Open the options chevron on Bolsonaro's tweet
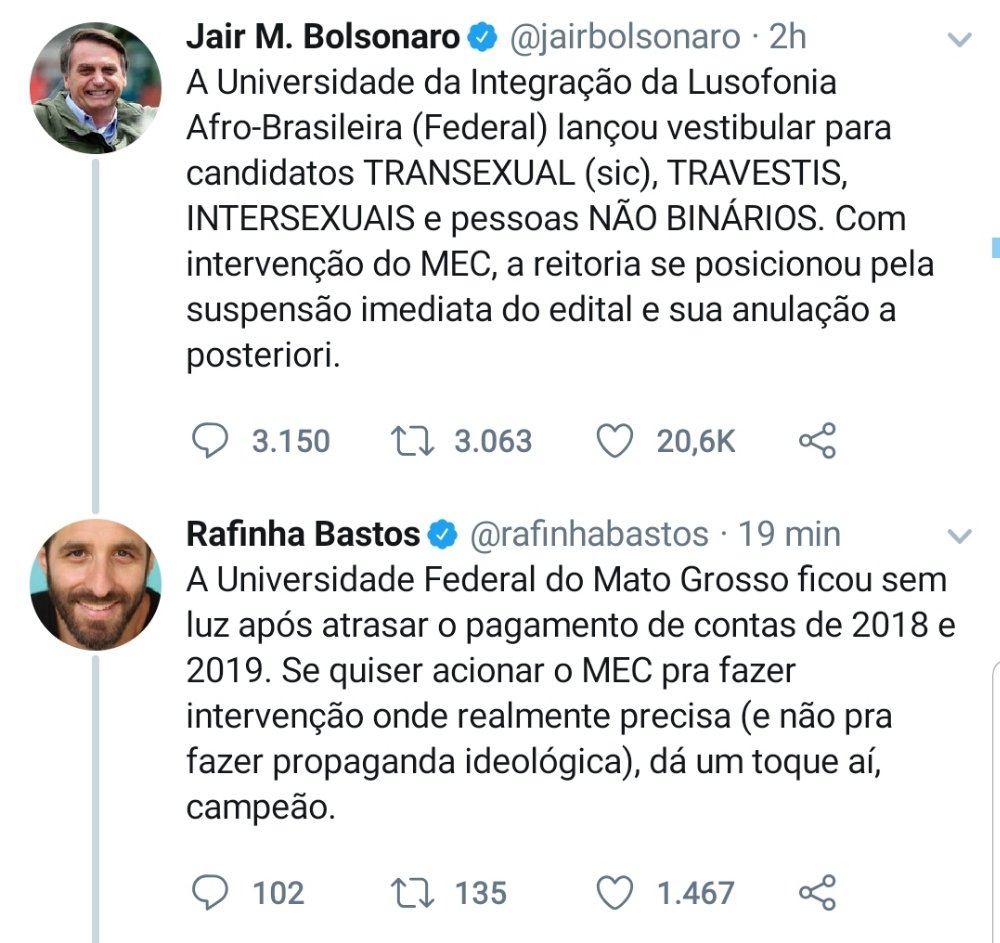1000x943 pixels. [x=959, y=40]
